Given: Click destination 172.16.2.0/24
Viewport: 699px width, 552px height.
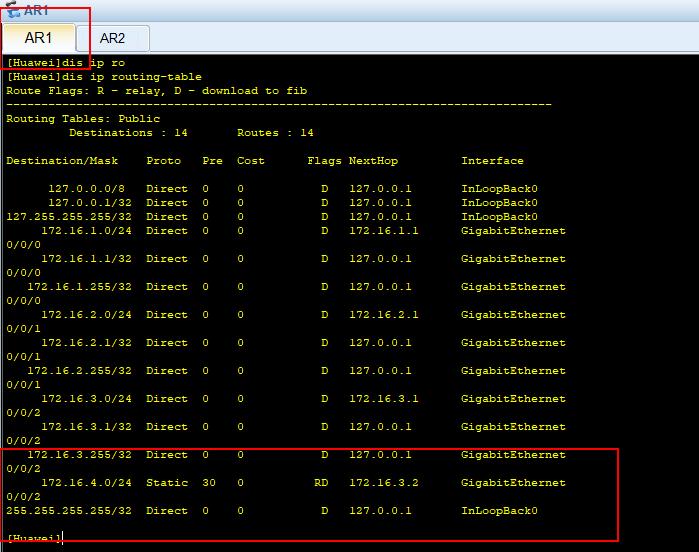Looking at the screenshot, I should (86, 315).
